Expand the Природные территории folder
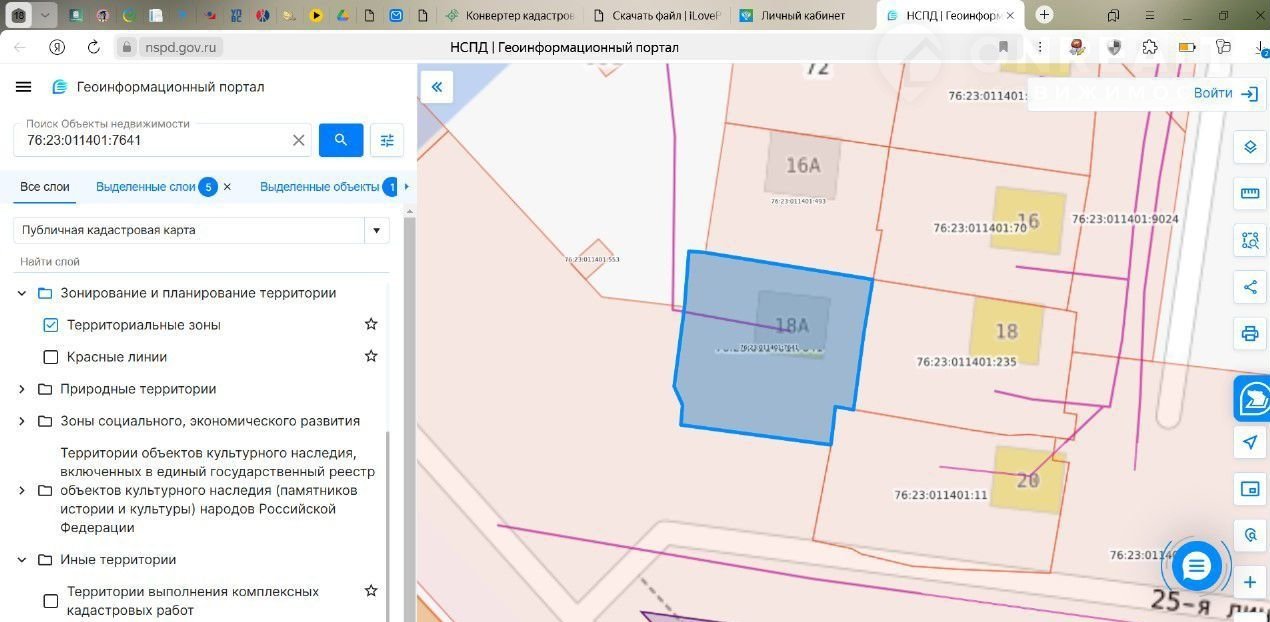Screen dimensions: 1270x622 22,389
